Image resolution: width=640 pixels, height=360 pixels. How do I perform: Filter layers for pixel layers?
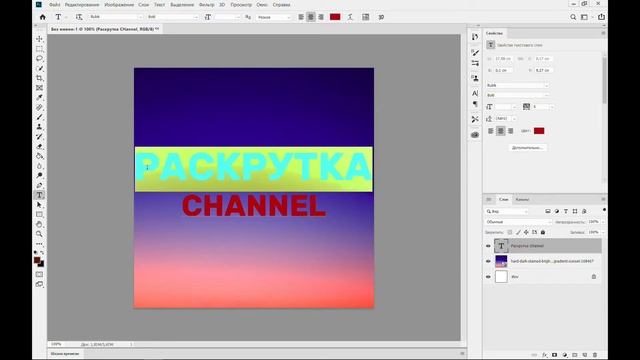pos(548,211)
